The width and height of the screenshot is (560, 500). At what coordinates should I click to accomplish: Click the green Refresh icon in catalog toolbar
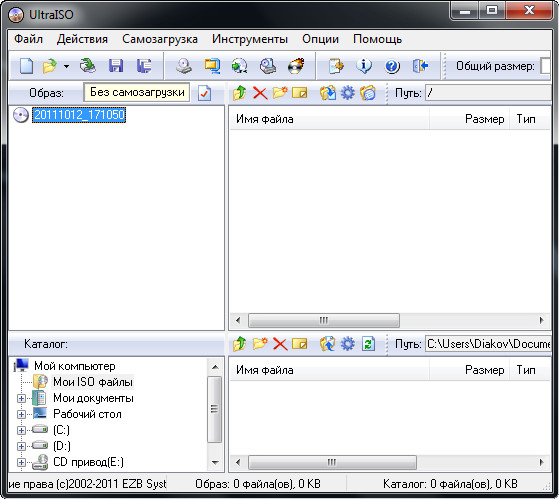coord(368,344)
